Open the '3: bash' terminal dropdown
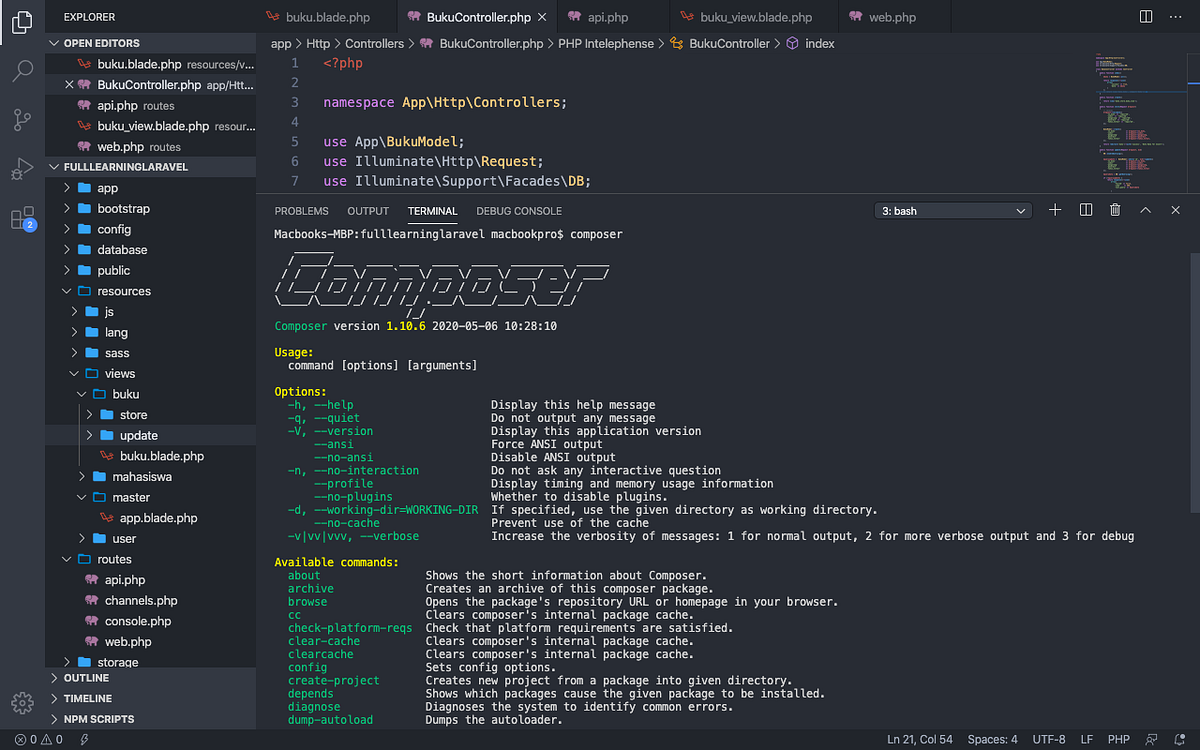The image size is (1200, 750). pos(952,210)
